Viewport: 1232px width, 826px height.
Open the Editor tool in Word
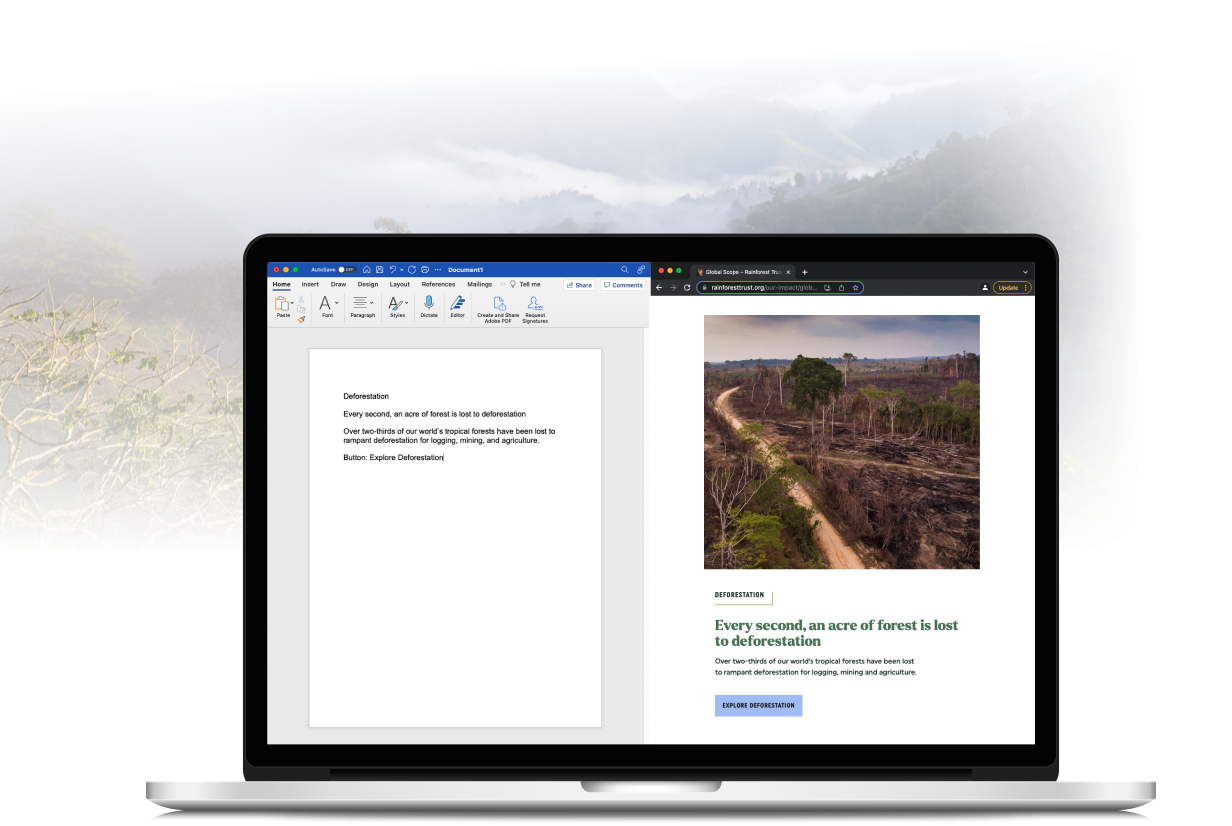pyautogui.click(x=457, y=303)
